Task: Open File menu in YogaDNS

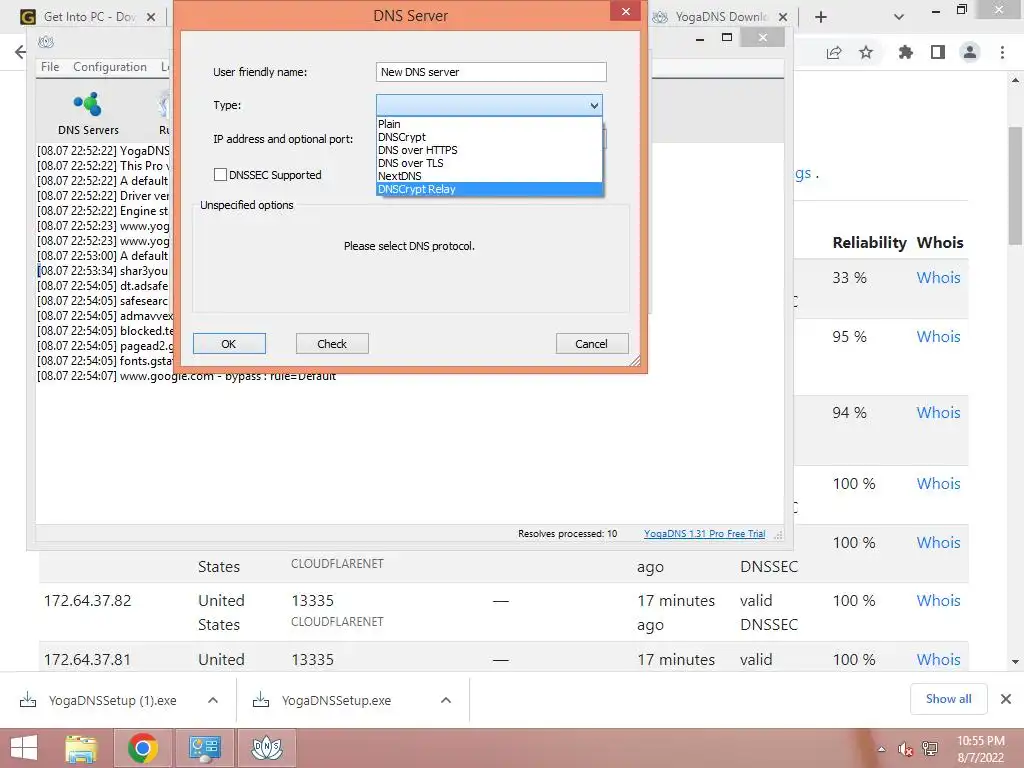Action: click(50, 67)
